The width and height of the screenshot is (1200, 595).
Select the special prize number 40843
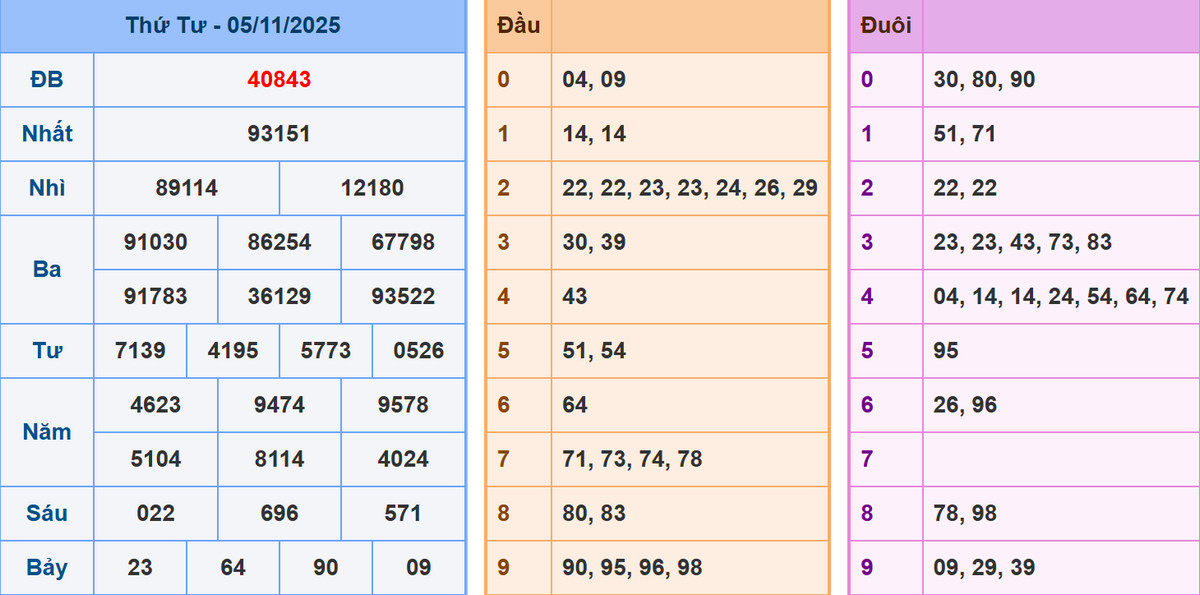pos(279,80)
